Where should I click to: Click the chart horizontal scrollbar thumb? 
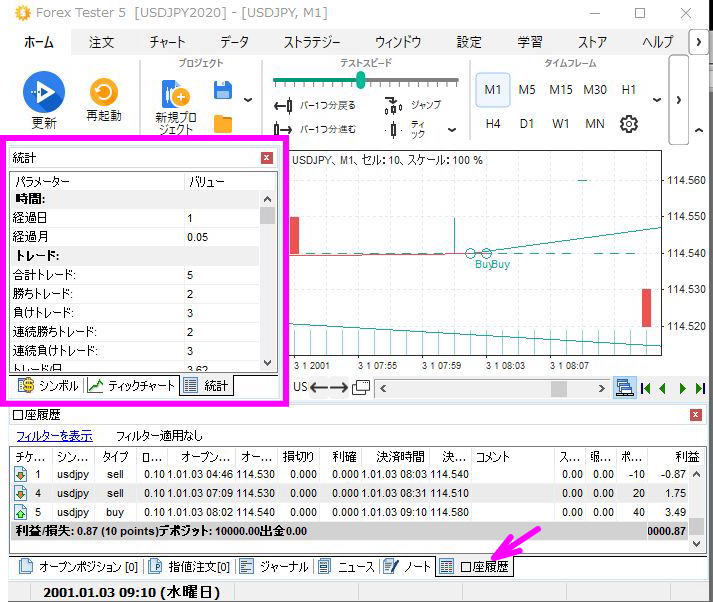[559, 389]
